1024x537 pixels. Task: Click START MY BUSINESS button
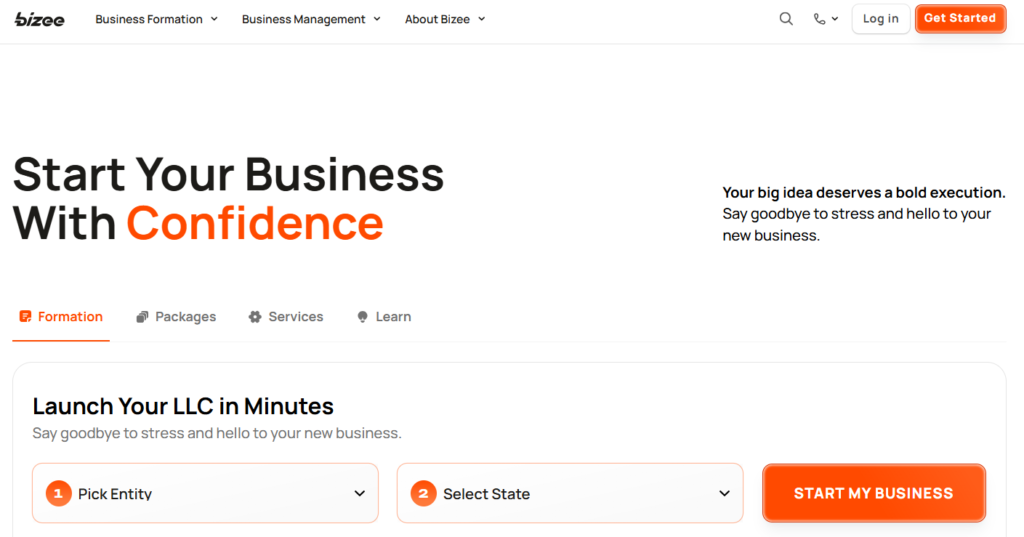[874, 493]
